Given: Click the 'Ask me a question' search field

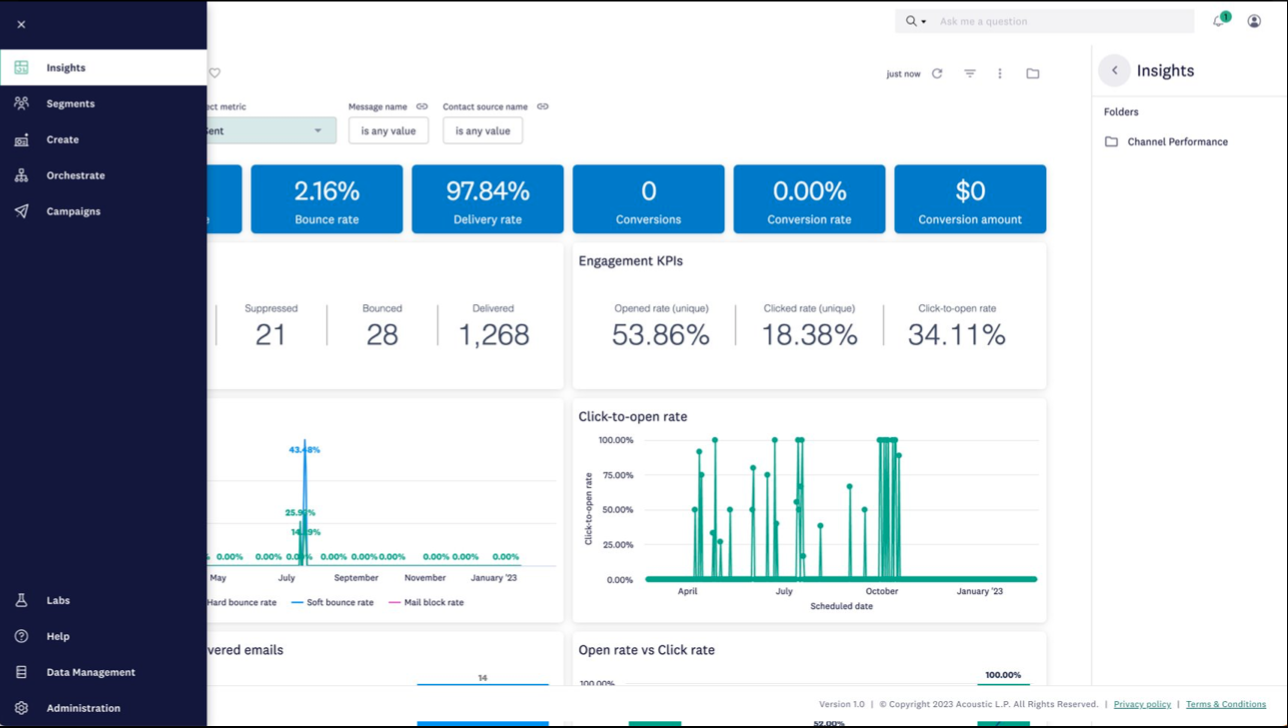Looking at the screenshot, I should (1060, 21).
